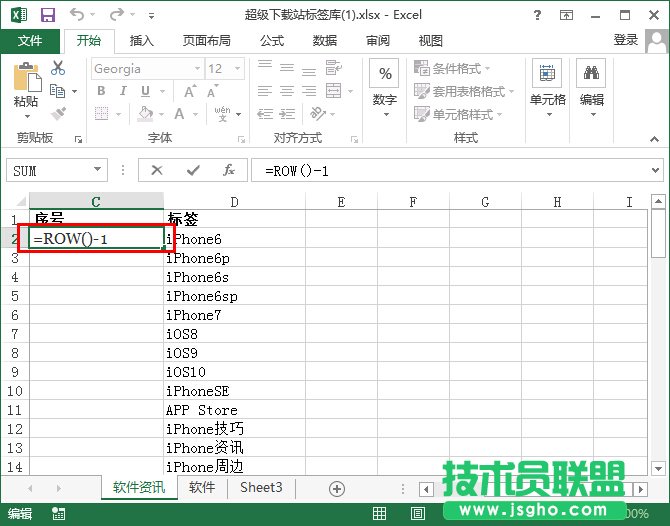The image size is (670, 526).
Task: Toggle wrap text icon
Action: pos(333,68)
